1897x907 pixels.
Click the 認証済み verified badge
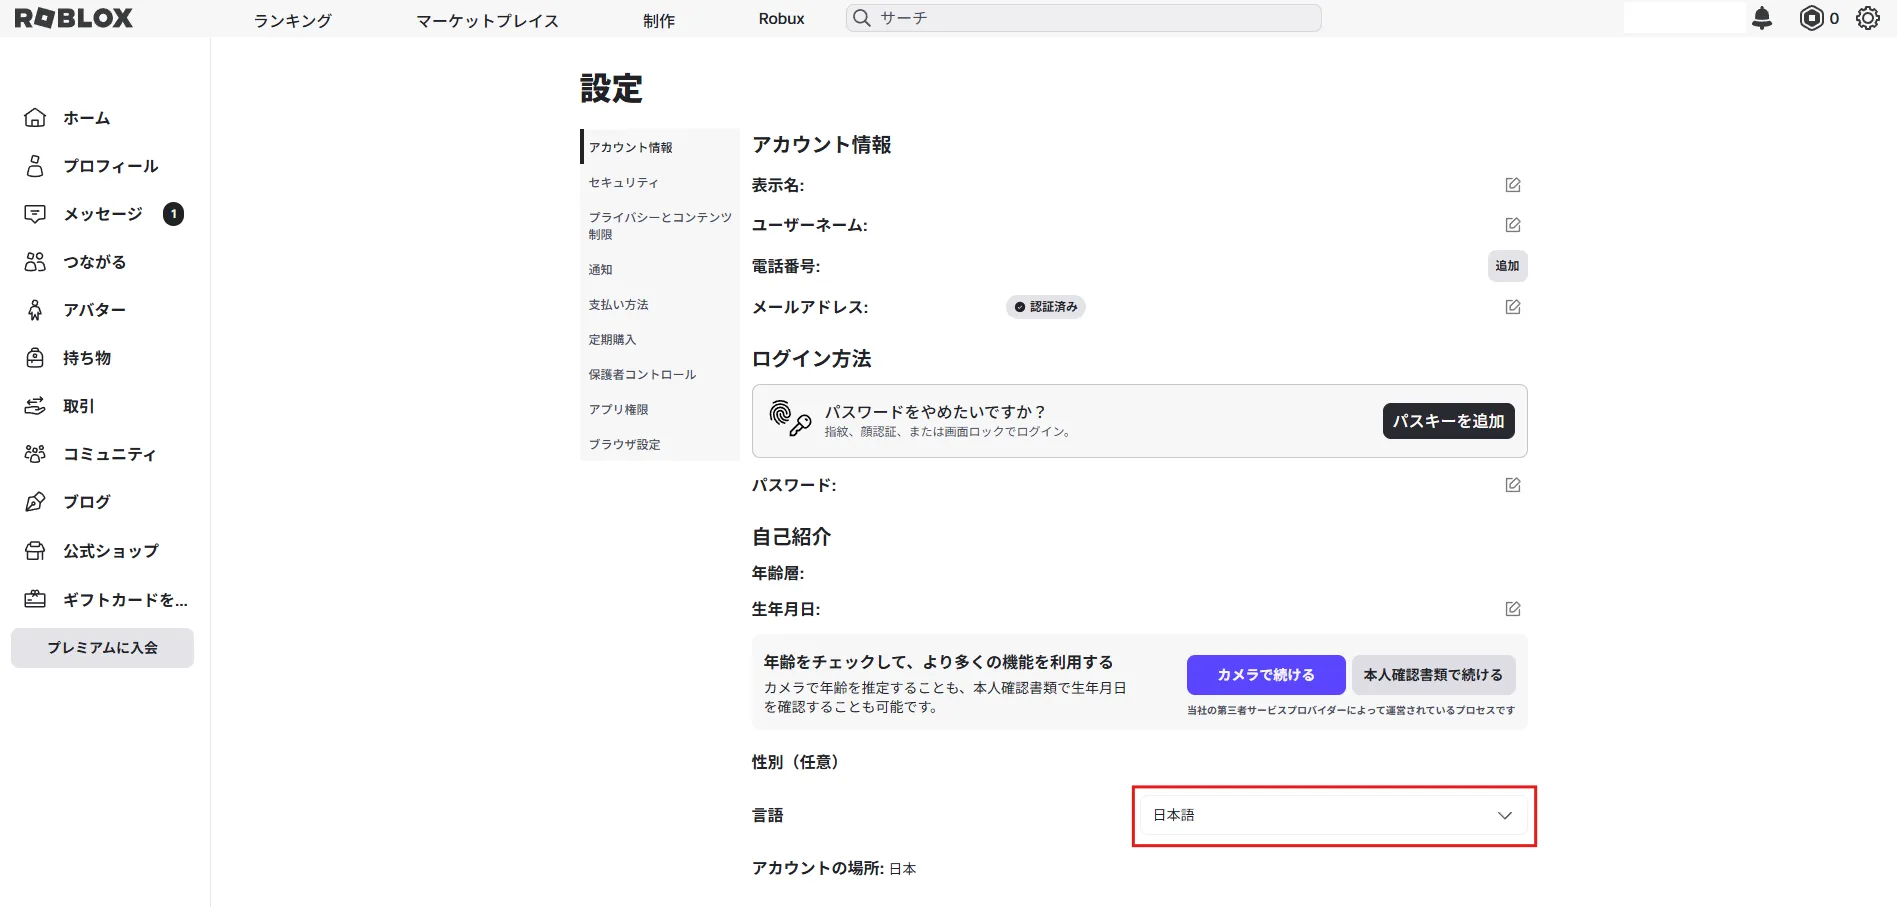coord(1046,307)
